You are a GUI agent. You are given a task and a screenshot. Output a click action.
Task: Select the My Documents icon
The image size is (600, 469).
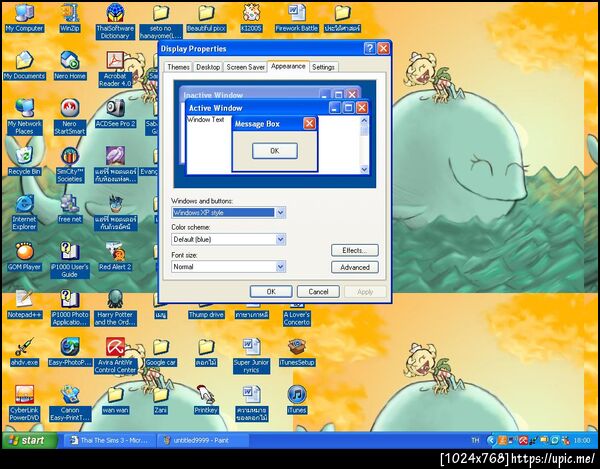pos(24,66)
